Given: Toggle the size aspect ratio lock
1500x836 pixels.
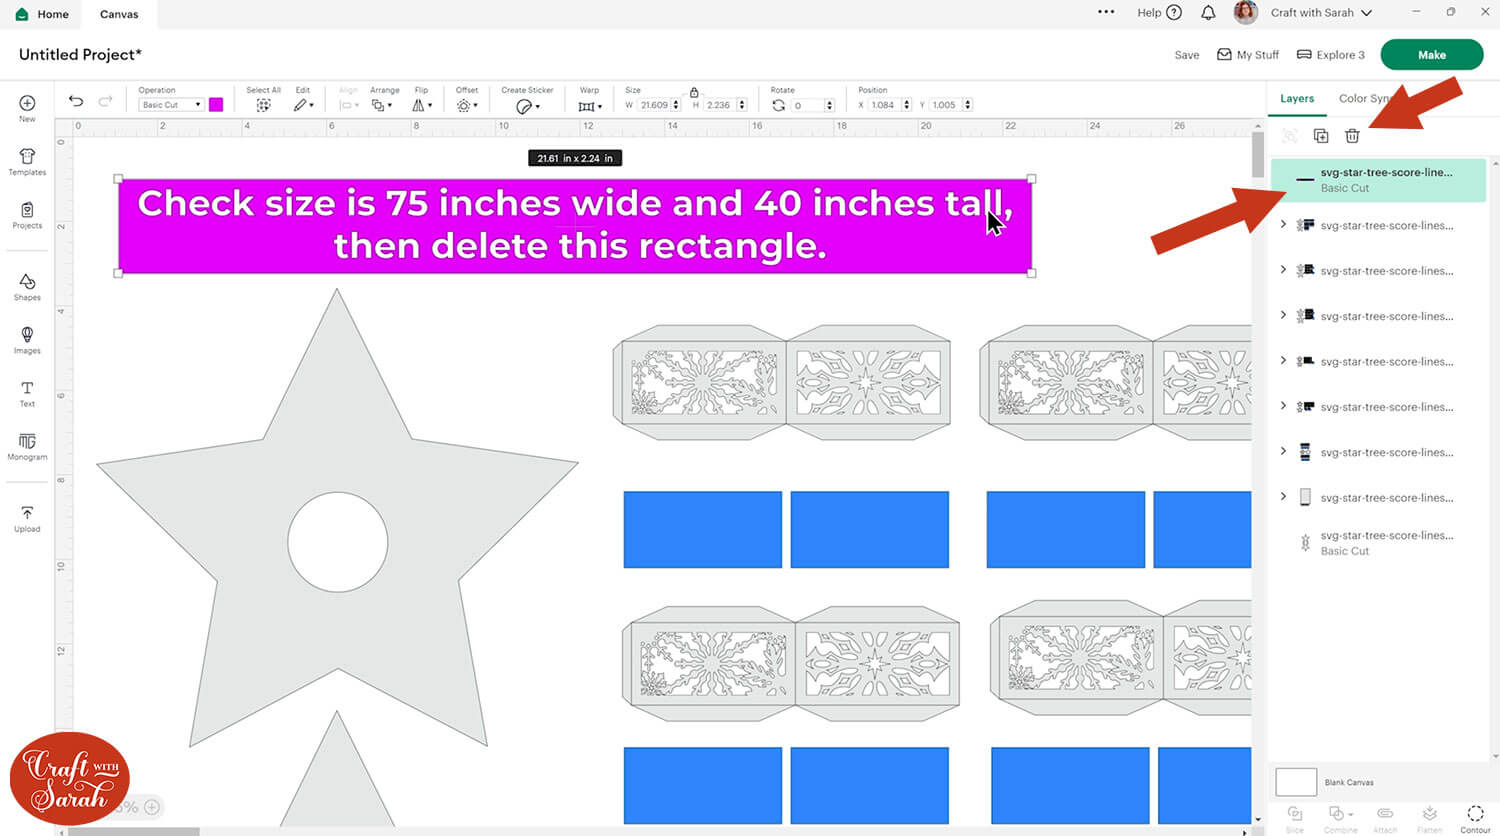Looking at the screenshot, I should tap(694, 92).
